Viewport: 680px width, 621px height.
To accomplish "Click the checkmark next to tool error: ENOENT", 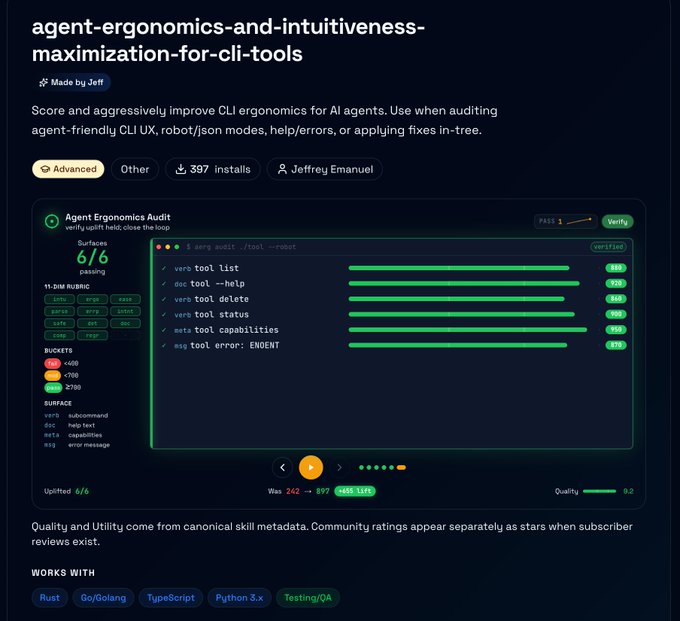I will (164, 346).
